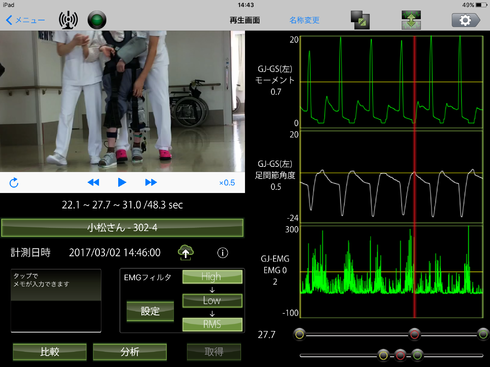The height and width of the screenshot is (367, 490).
Task: Select the green end handle on upper slider
Action: tap(483, 334)
